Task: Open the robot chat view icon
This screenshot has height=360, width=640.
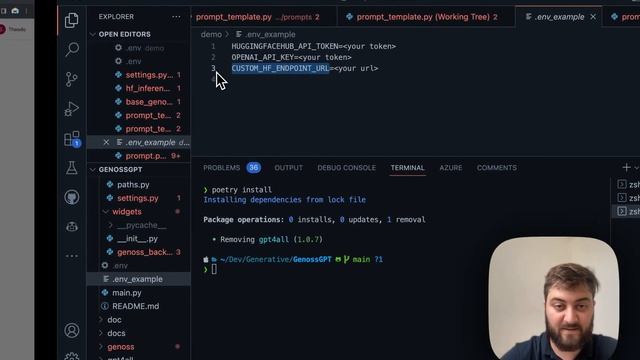Action: click(72, 226)
